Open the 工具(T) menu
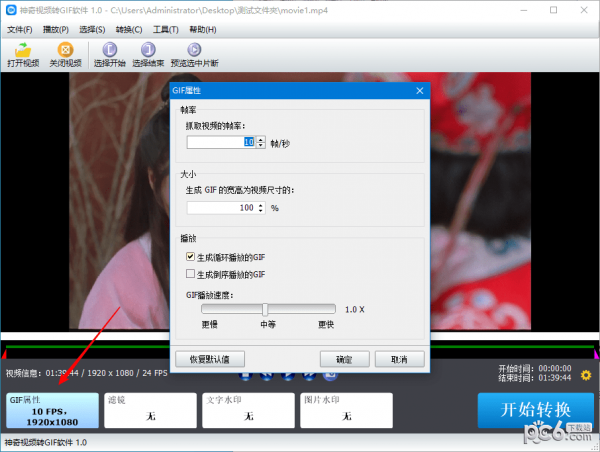Image resolution: width=600 pixels, height=452 pixels. pyautogui.click(x=166, y=29)
